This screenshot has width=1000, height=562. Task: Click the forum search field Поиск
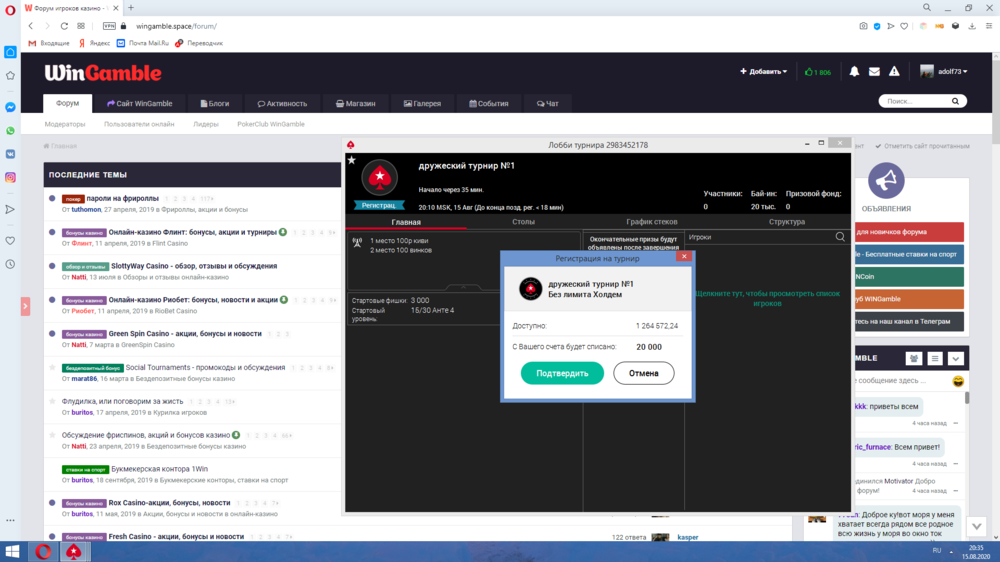pyautogui.click(x=918, y=101)
